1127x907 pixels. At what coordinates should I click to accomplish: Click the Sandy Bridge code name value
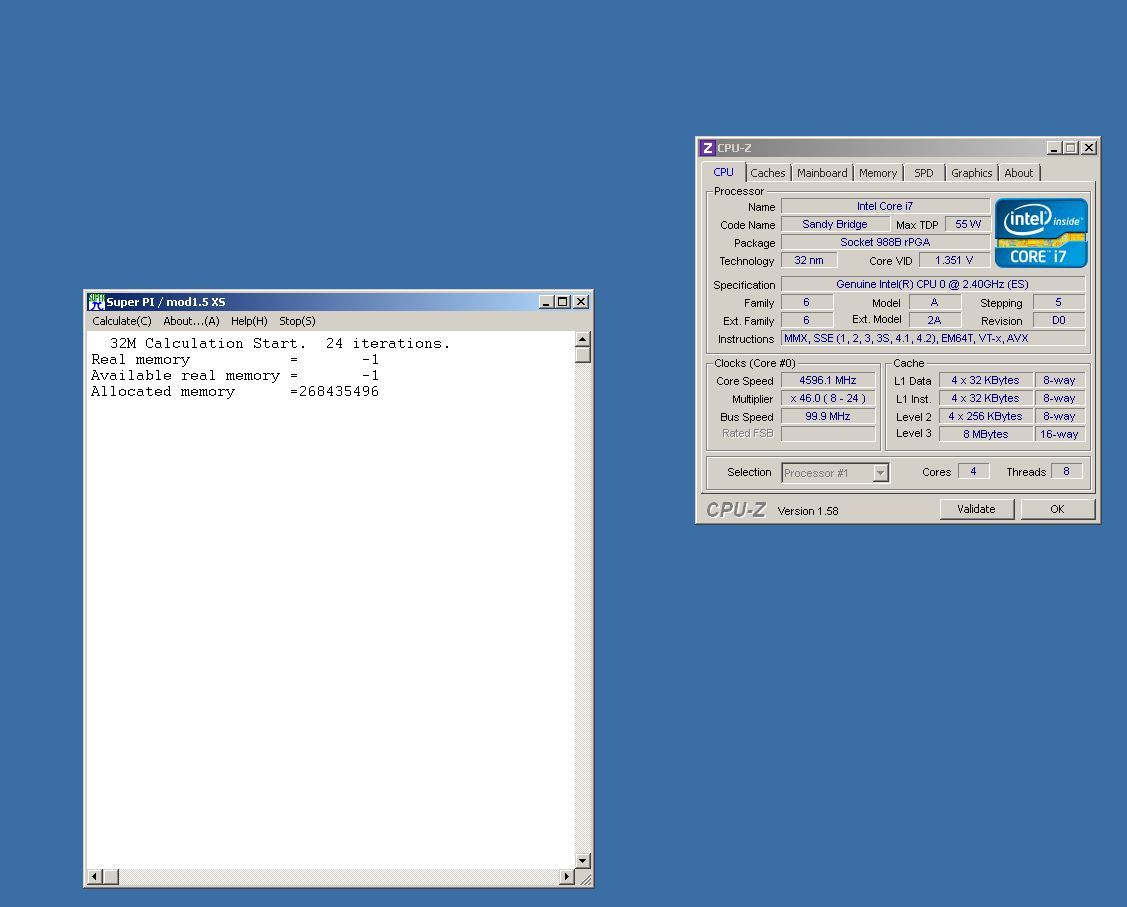pyautogui.click(x=835, y=224)
